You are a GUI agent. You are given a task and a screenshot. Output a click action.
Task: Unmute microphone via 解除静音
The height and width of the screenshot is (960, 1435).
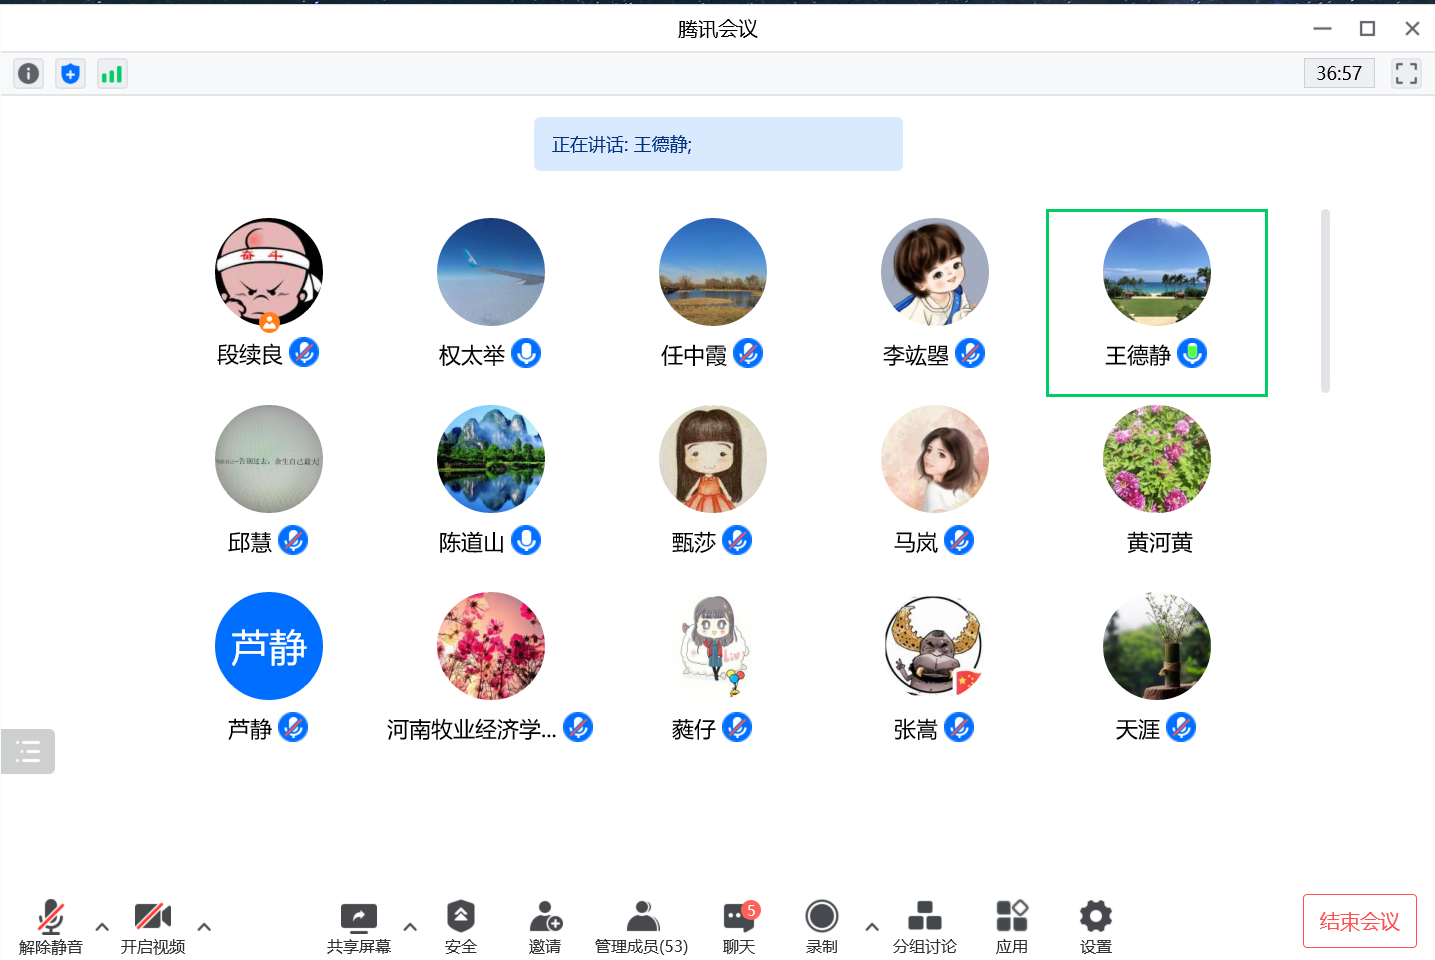pyautogui.click(x=50, y=927)
